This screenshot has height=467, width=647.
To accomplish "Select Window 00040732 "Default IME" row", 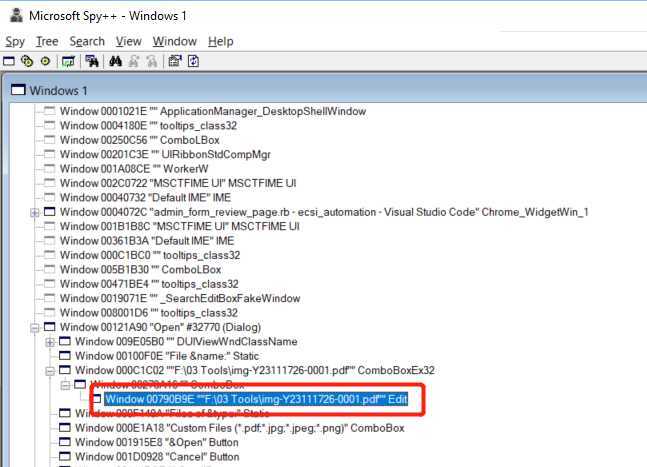I will pyautogui.click(x=145, y=198).
